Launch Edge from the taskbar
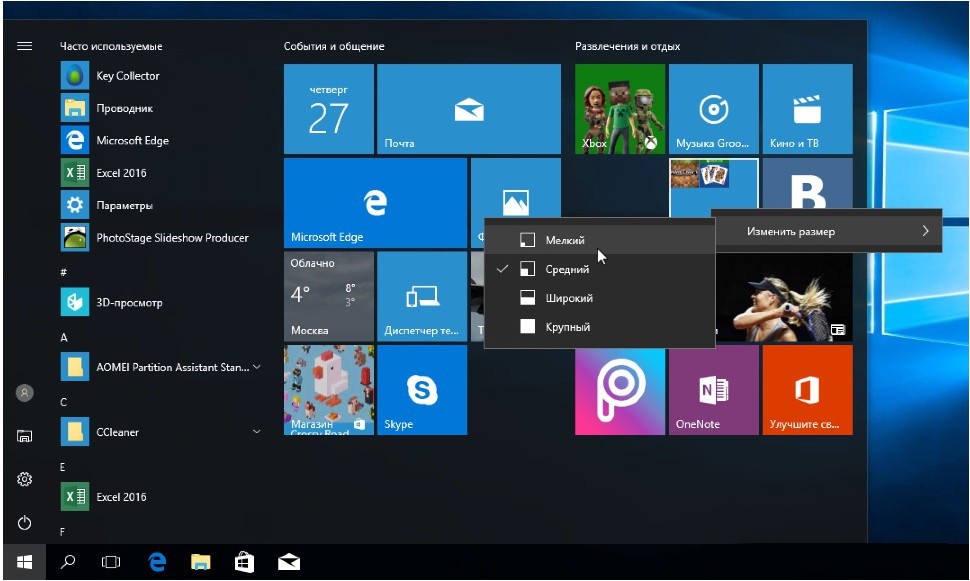 click(x=157, y=562)
